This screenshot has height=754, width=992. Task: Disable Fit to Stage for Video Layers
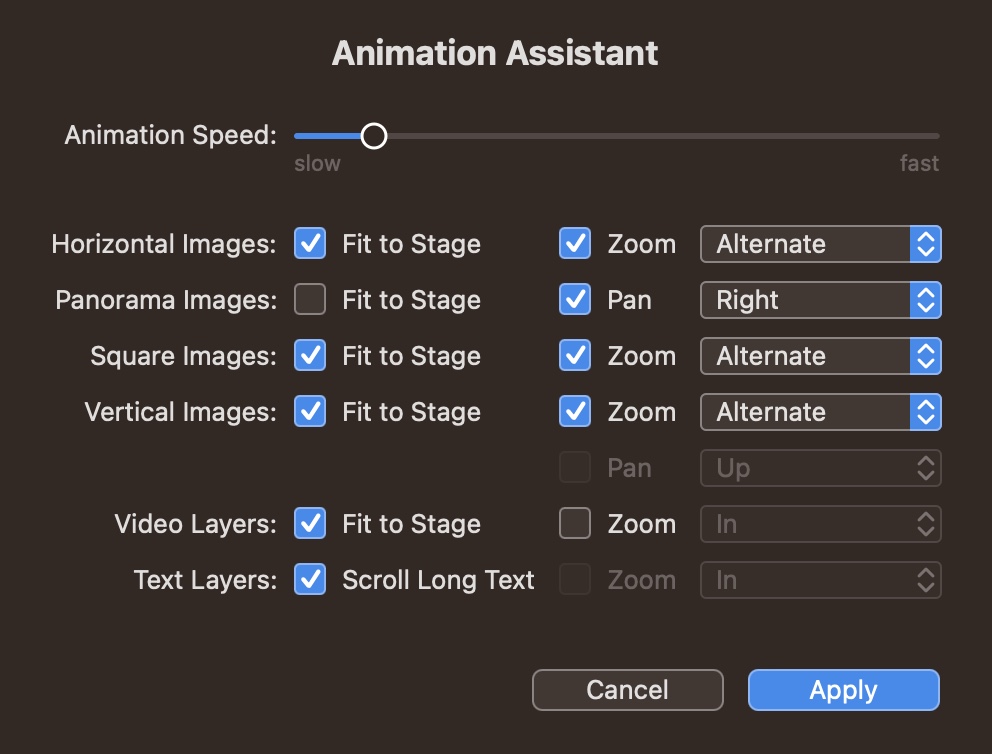[x=310, y=524]
